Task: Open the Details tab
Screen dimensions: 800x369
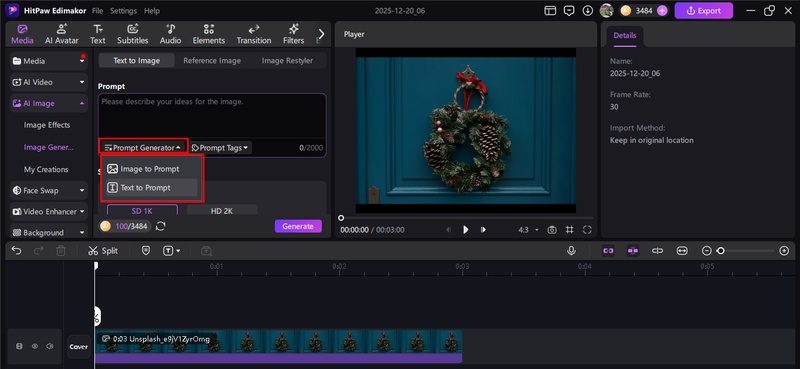Action: 624,36
